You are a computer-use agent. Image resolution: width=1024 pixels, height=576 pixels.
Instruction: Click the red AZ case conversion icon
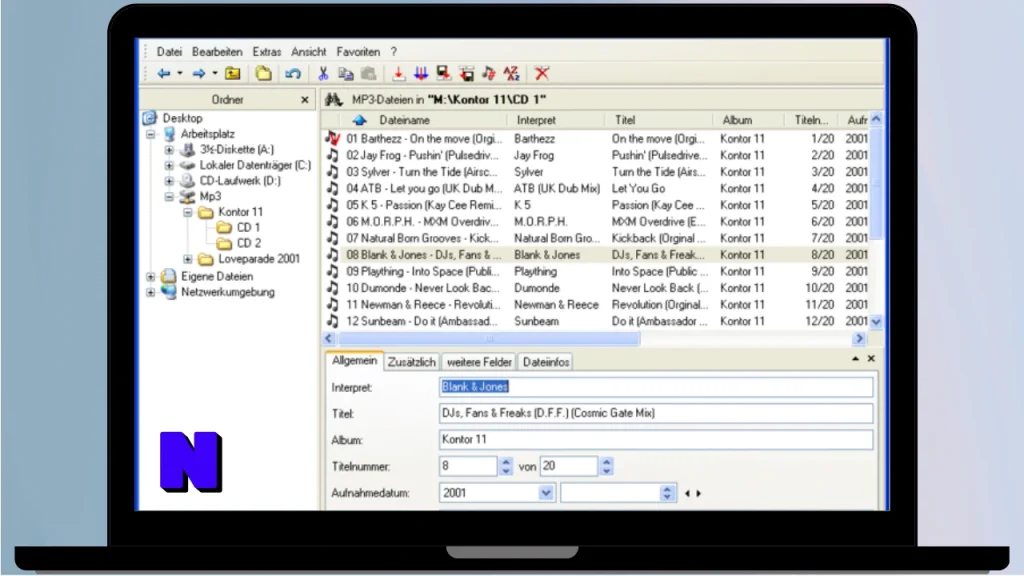pyautogui.click(x=511, y=74)
